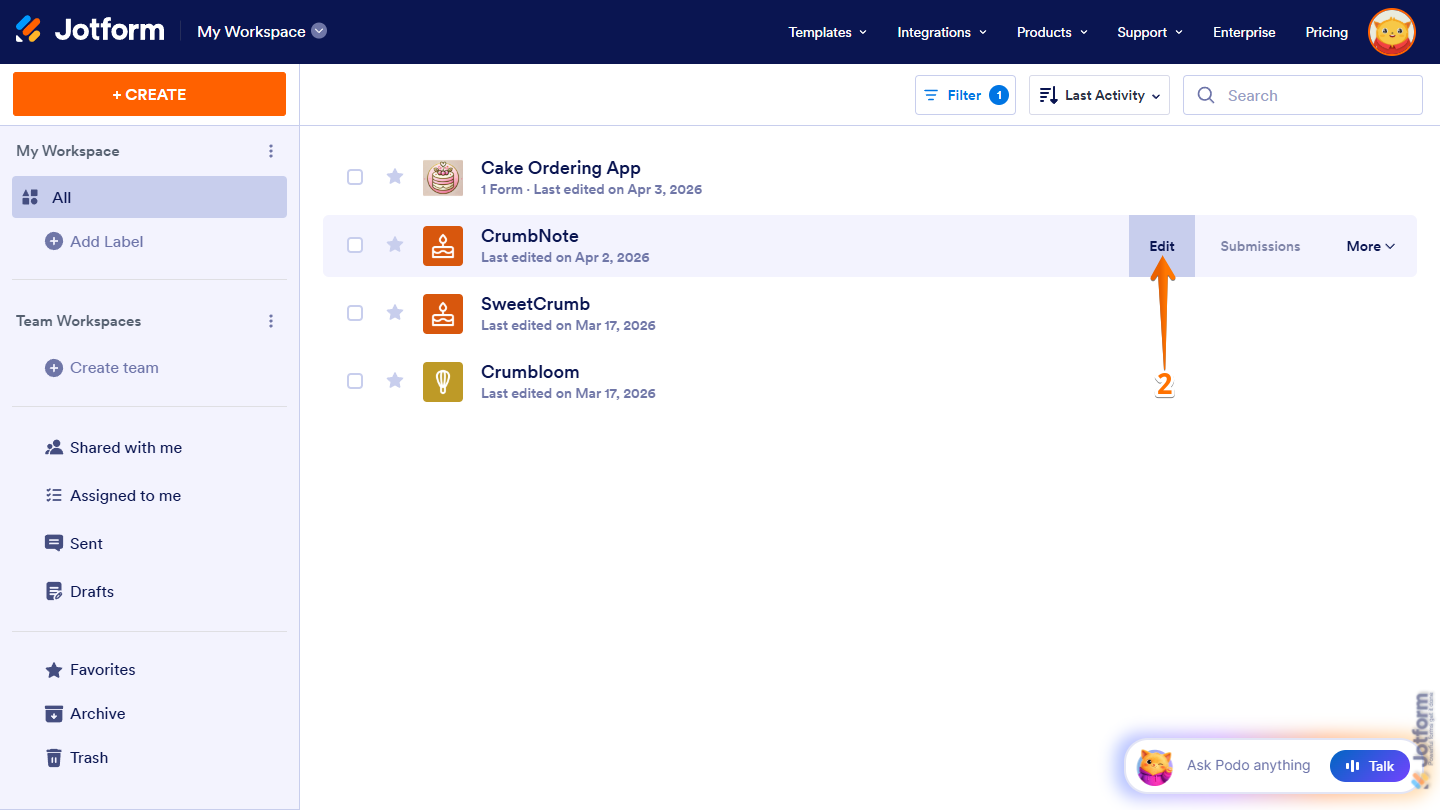The height and width of the screenshot is (810, 1440).
Task: Open Submissions for CrumbNote
Action: [x=1260, y=246]
